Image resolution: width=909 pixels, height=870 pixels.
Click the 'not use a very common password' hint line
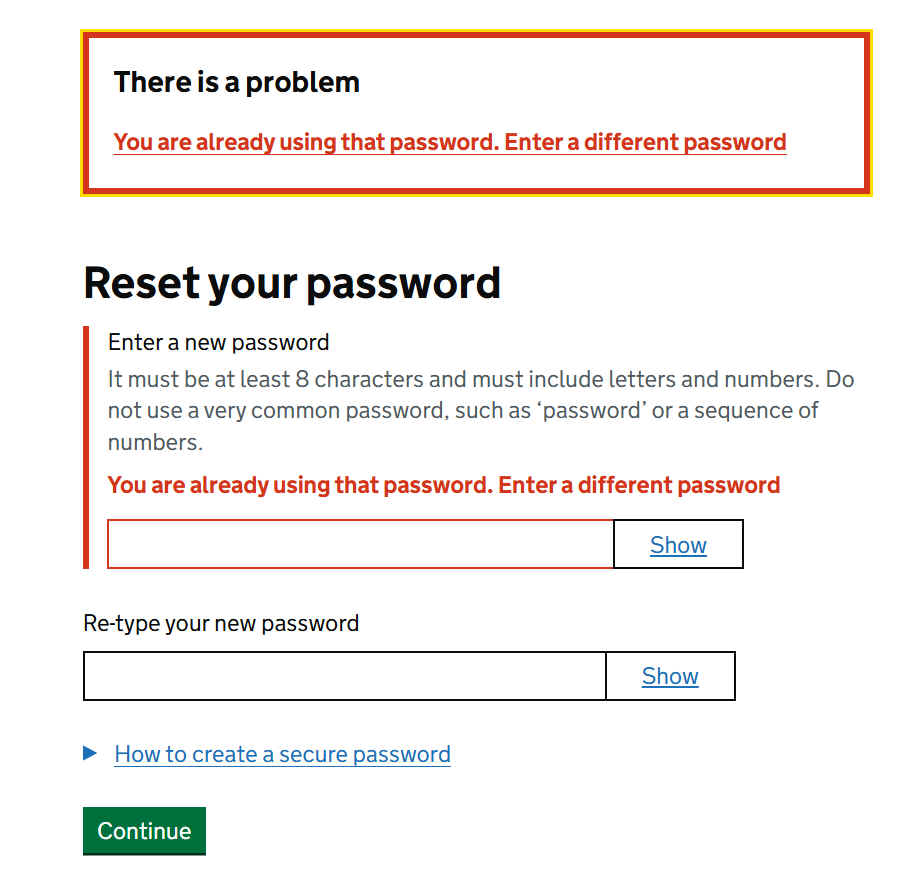463,411
